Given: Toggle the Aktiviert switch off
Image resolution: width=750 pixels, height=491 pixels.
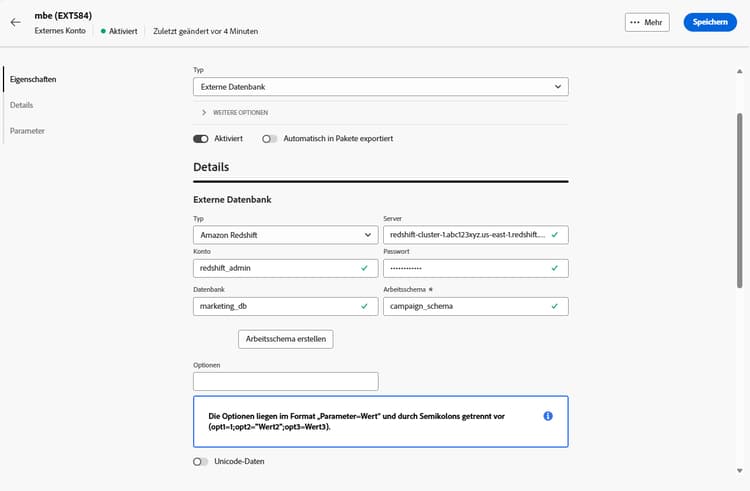Looking at the screenshot, I should click(200, 139).
